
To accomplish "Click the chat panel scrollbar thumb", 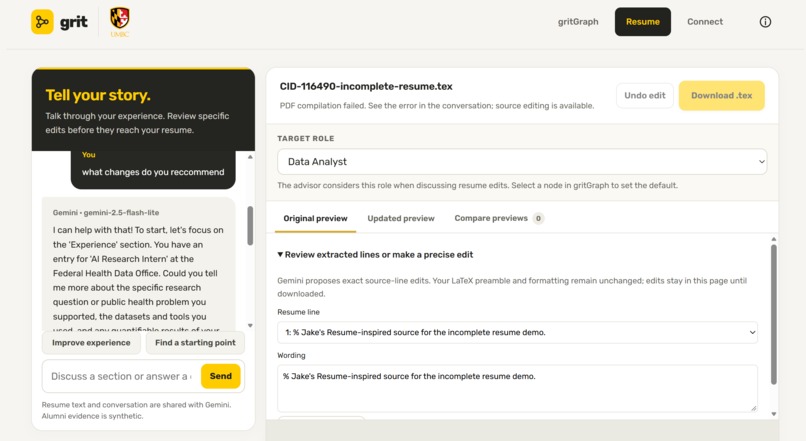I will coord(250,226).
